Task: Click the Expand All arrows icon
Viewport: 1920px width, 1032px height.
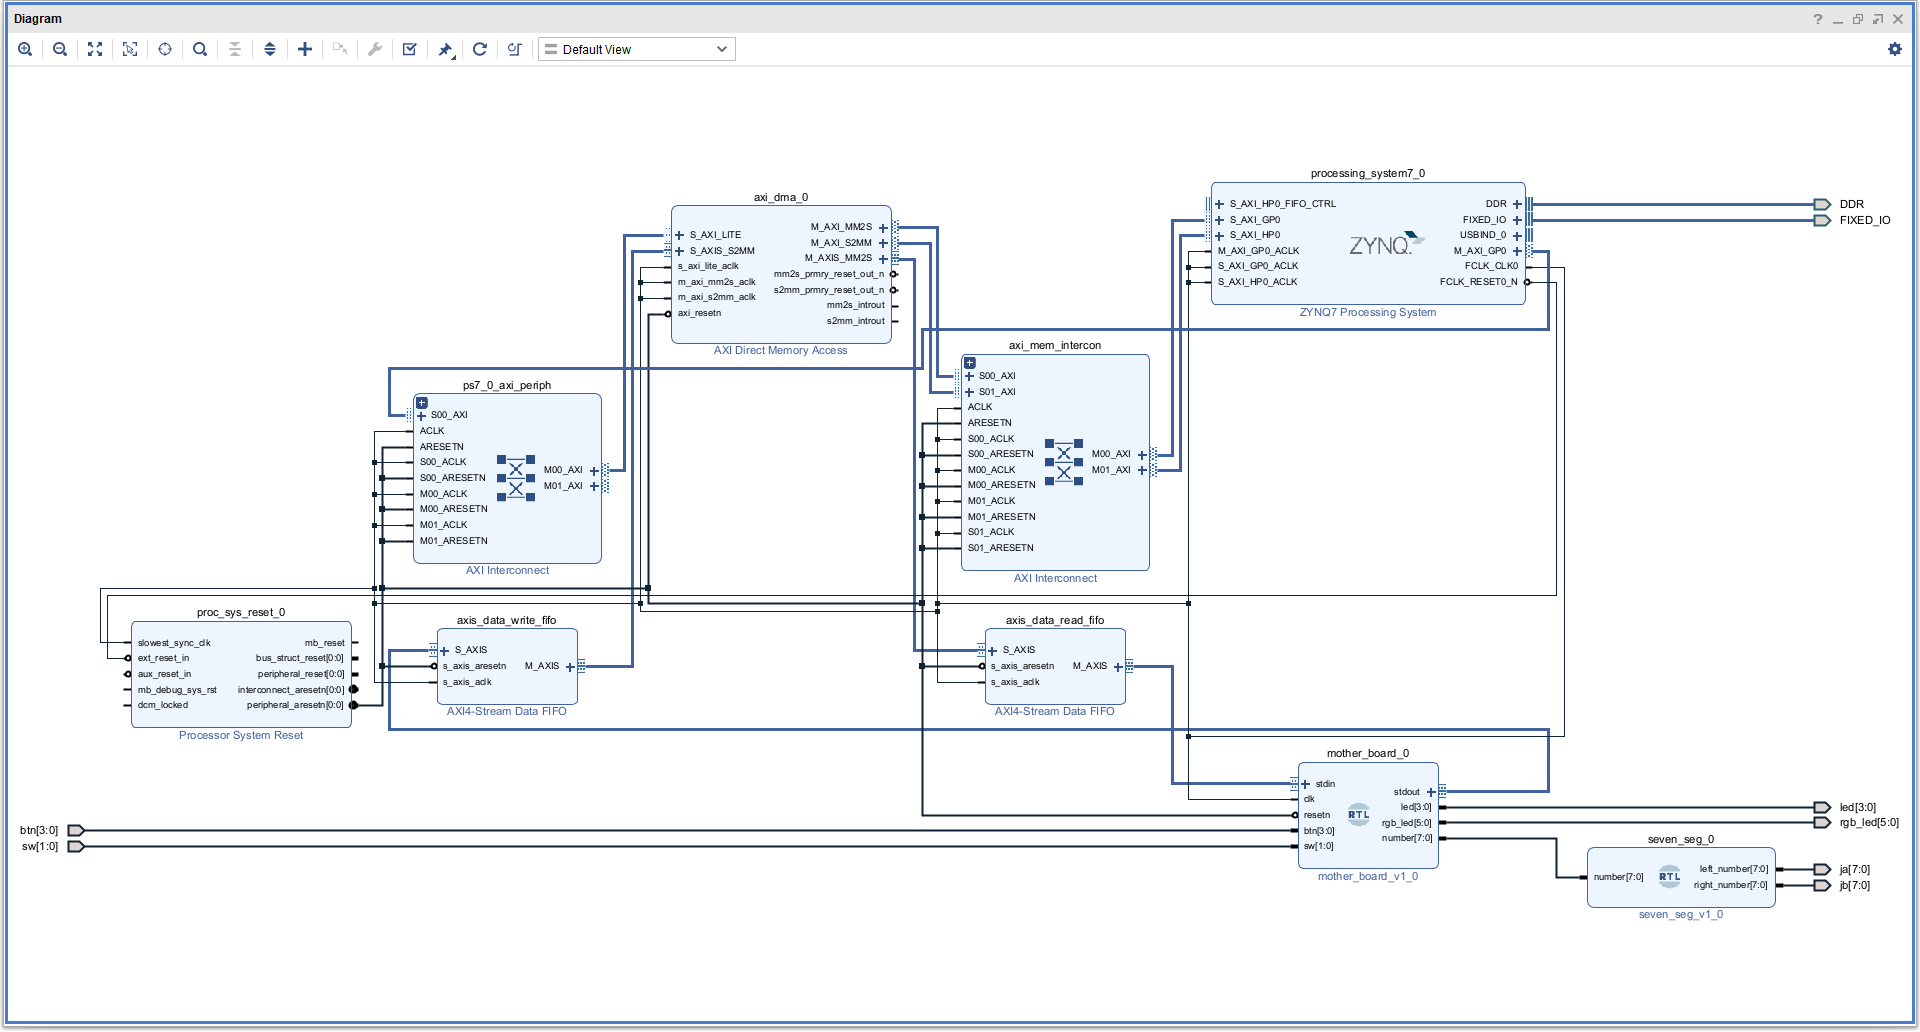Action: click(x=270, y=49)
